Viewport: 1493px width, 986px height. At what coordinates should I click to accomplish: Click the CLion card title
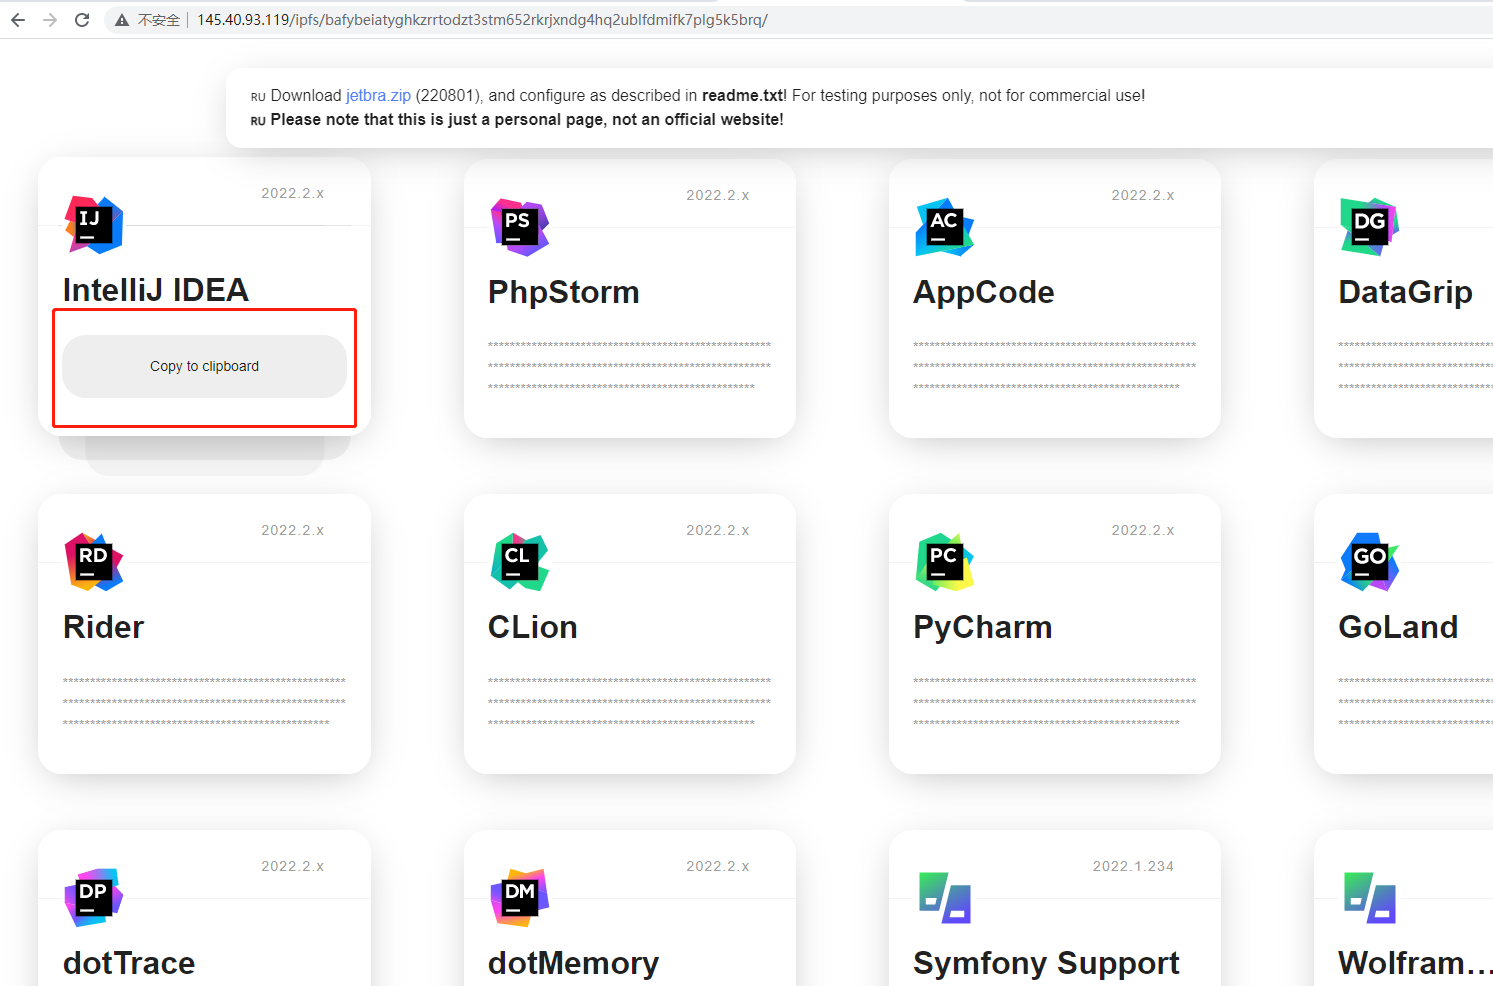(x=533, y=627)
